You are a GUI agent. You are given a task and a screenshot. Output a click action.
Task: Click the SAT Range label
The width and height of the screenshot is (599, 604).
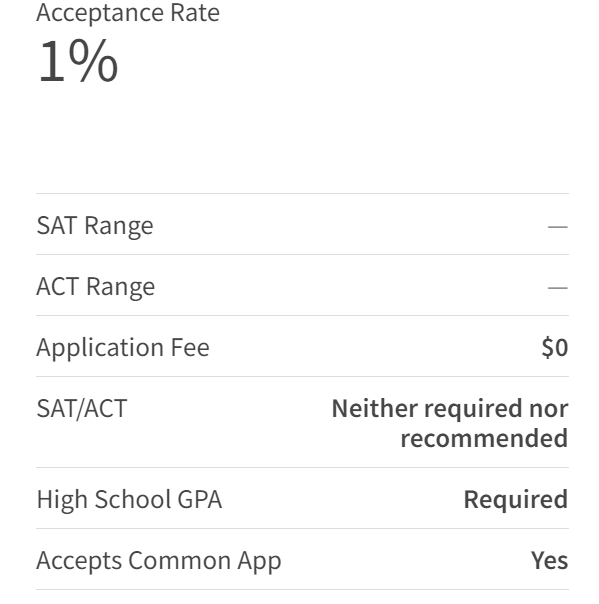(95, 225)
